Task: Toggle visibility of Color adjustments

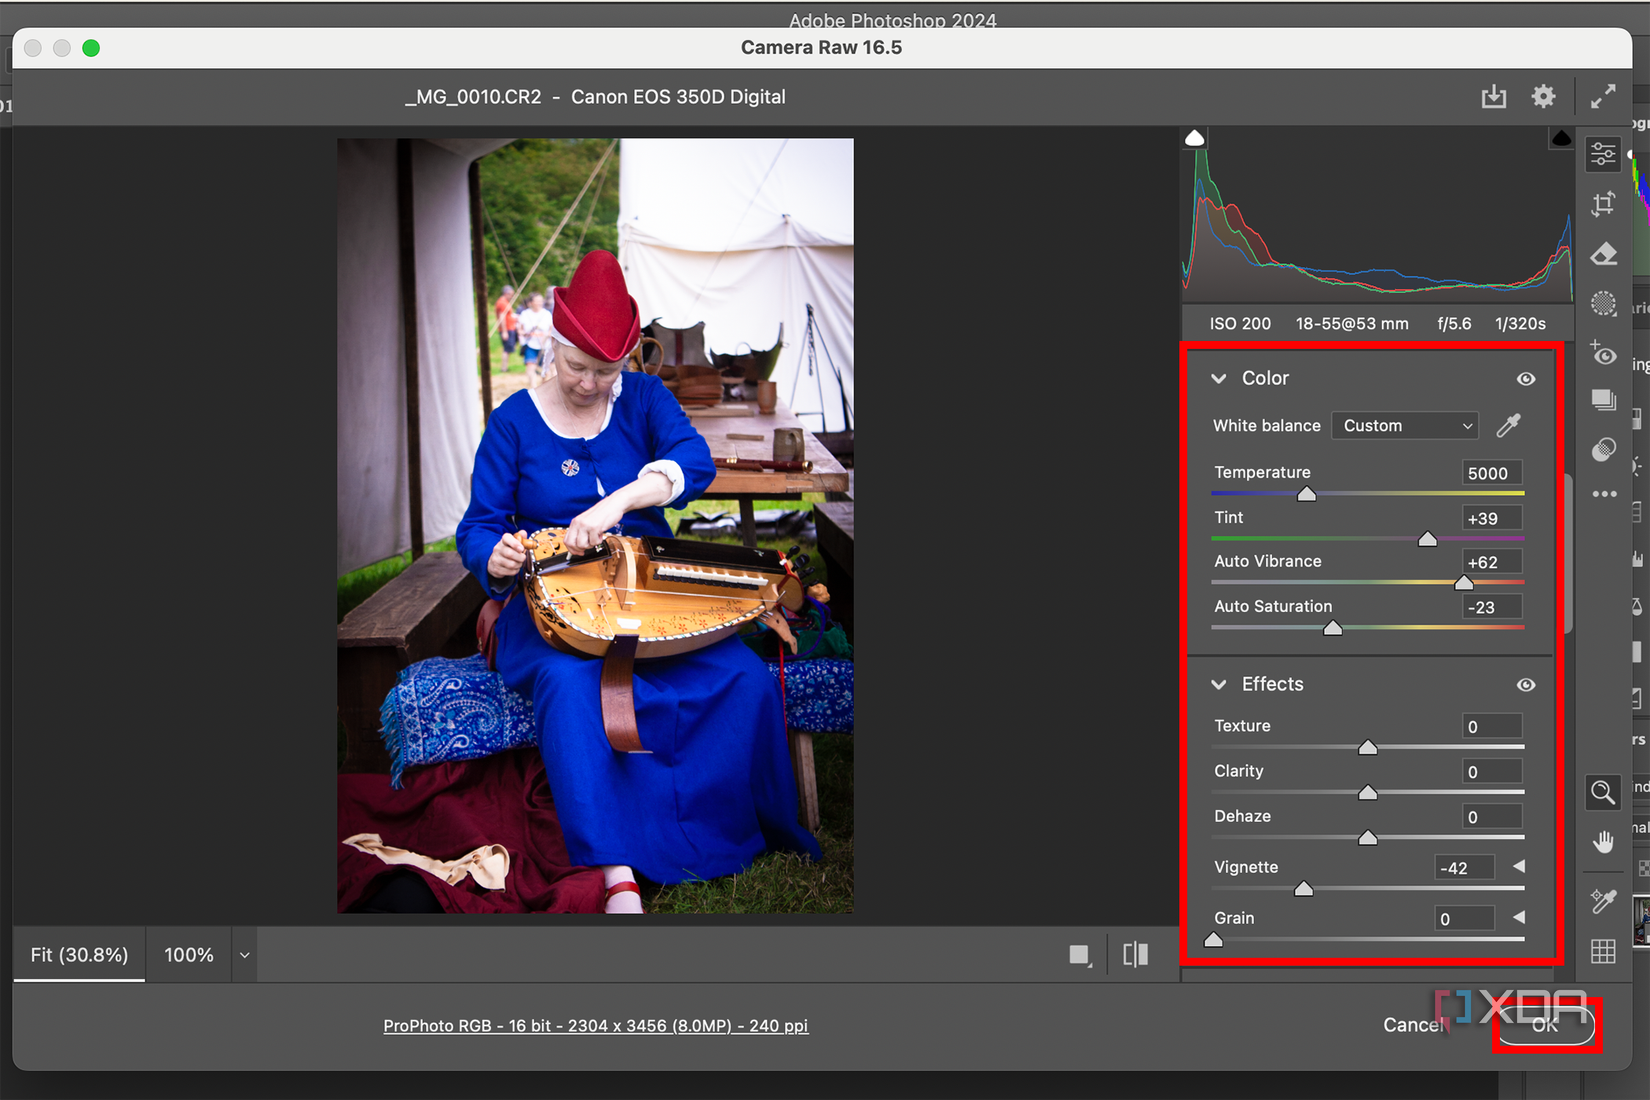Action: (1525, 378)
